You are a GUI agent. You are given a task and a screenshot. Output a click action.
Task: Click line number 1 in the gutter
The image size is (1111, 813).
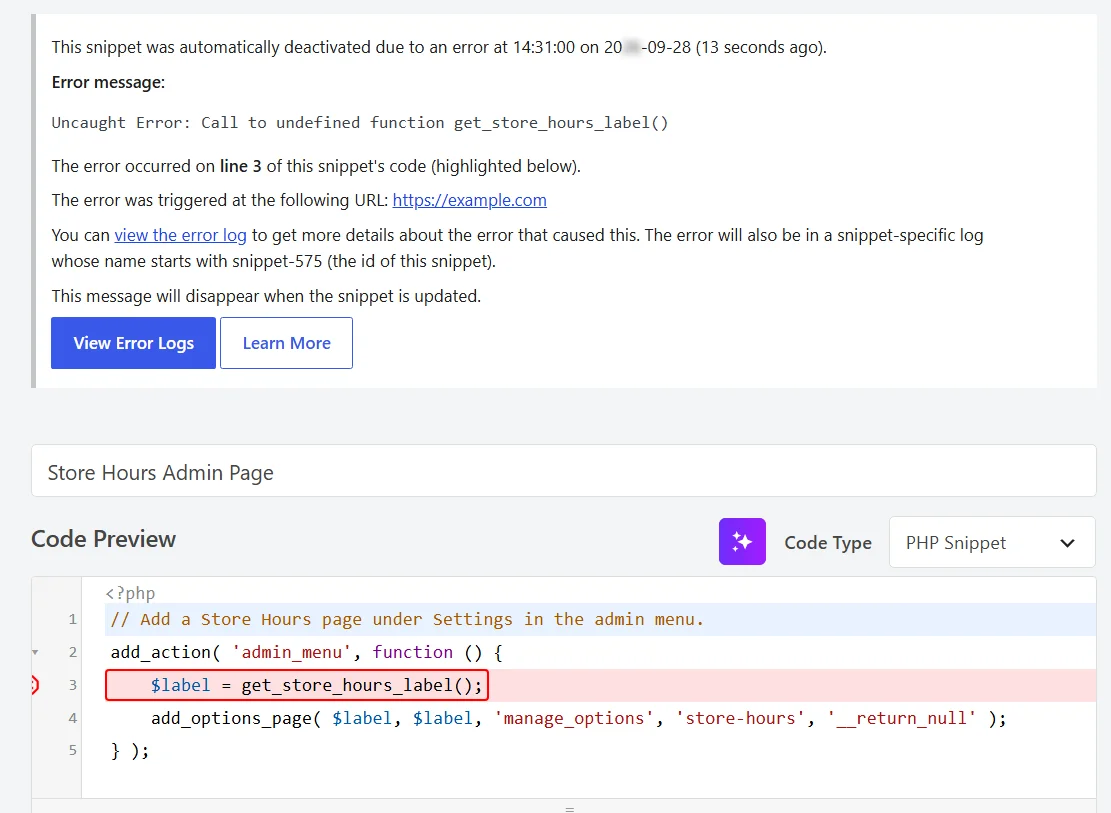tap(72, 619)
